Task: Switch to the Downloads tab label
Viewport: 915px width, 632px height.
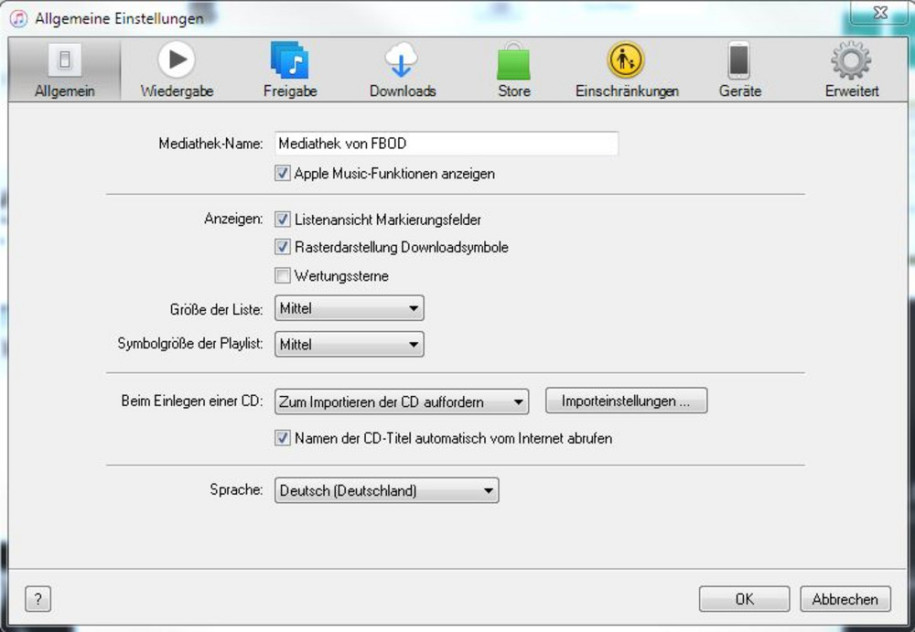Action: tap(403, 91)
